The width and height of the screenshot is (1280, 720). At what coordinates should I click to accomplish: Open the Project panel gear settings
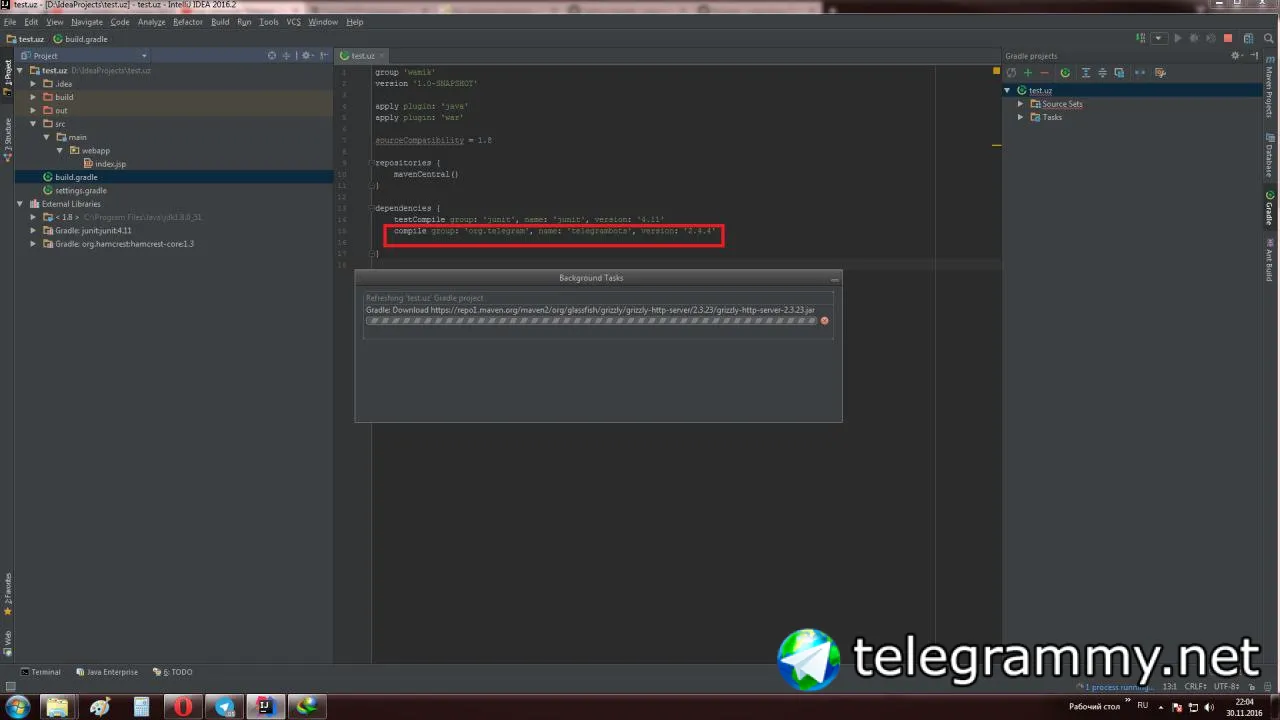(306, 56)
